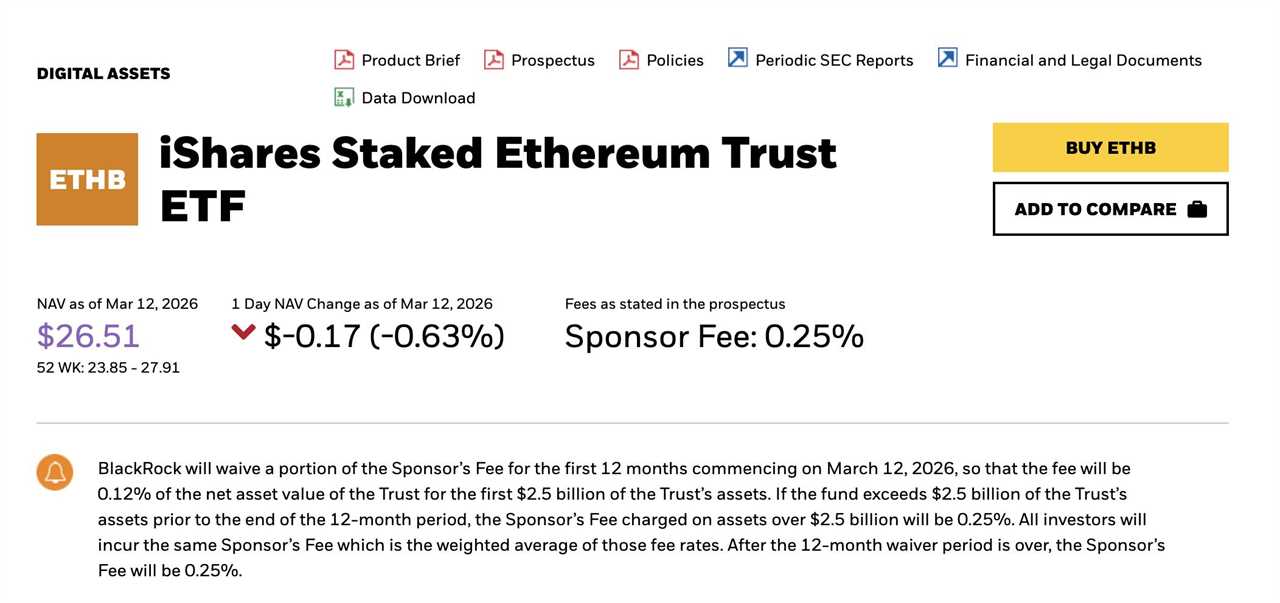The image size is (1280, 603).
Task: Click the Data Download link
Action: [x=417, y=97]
